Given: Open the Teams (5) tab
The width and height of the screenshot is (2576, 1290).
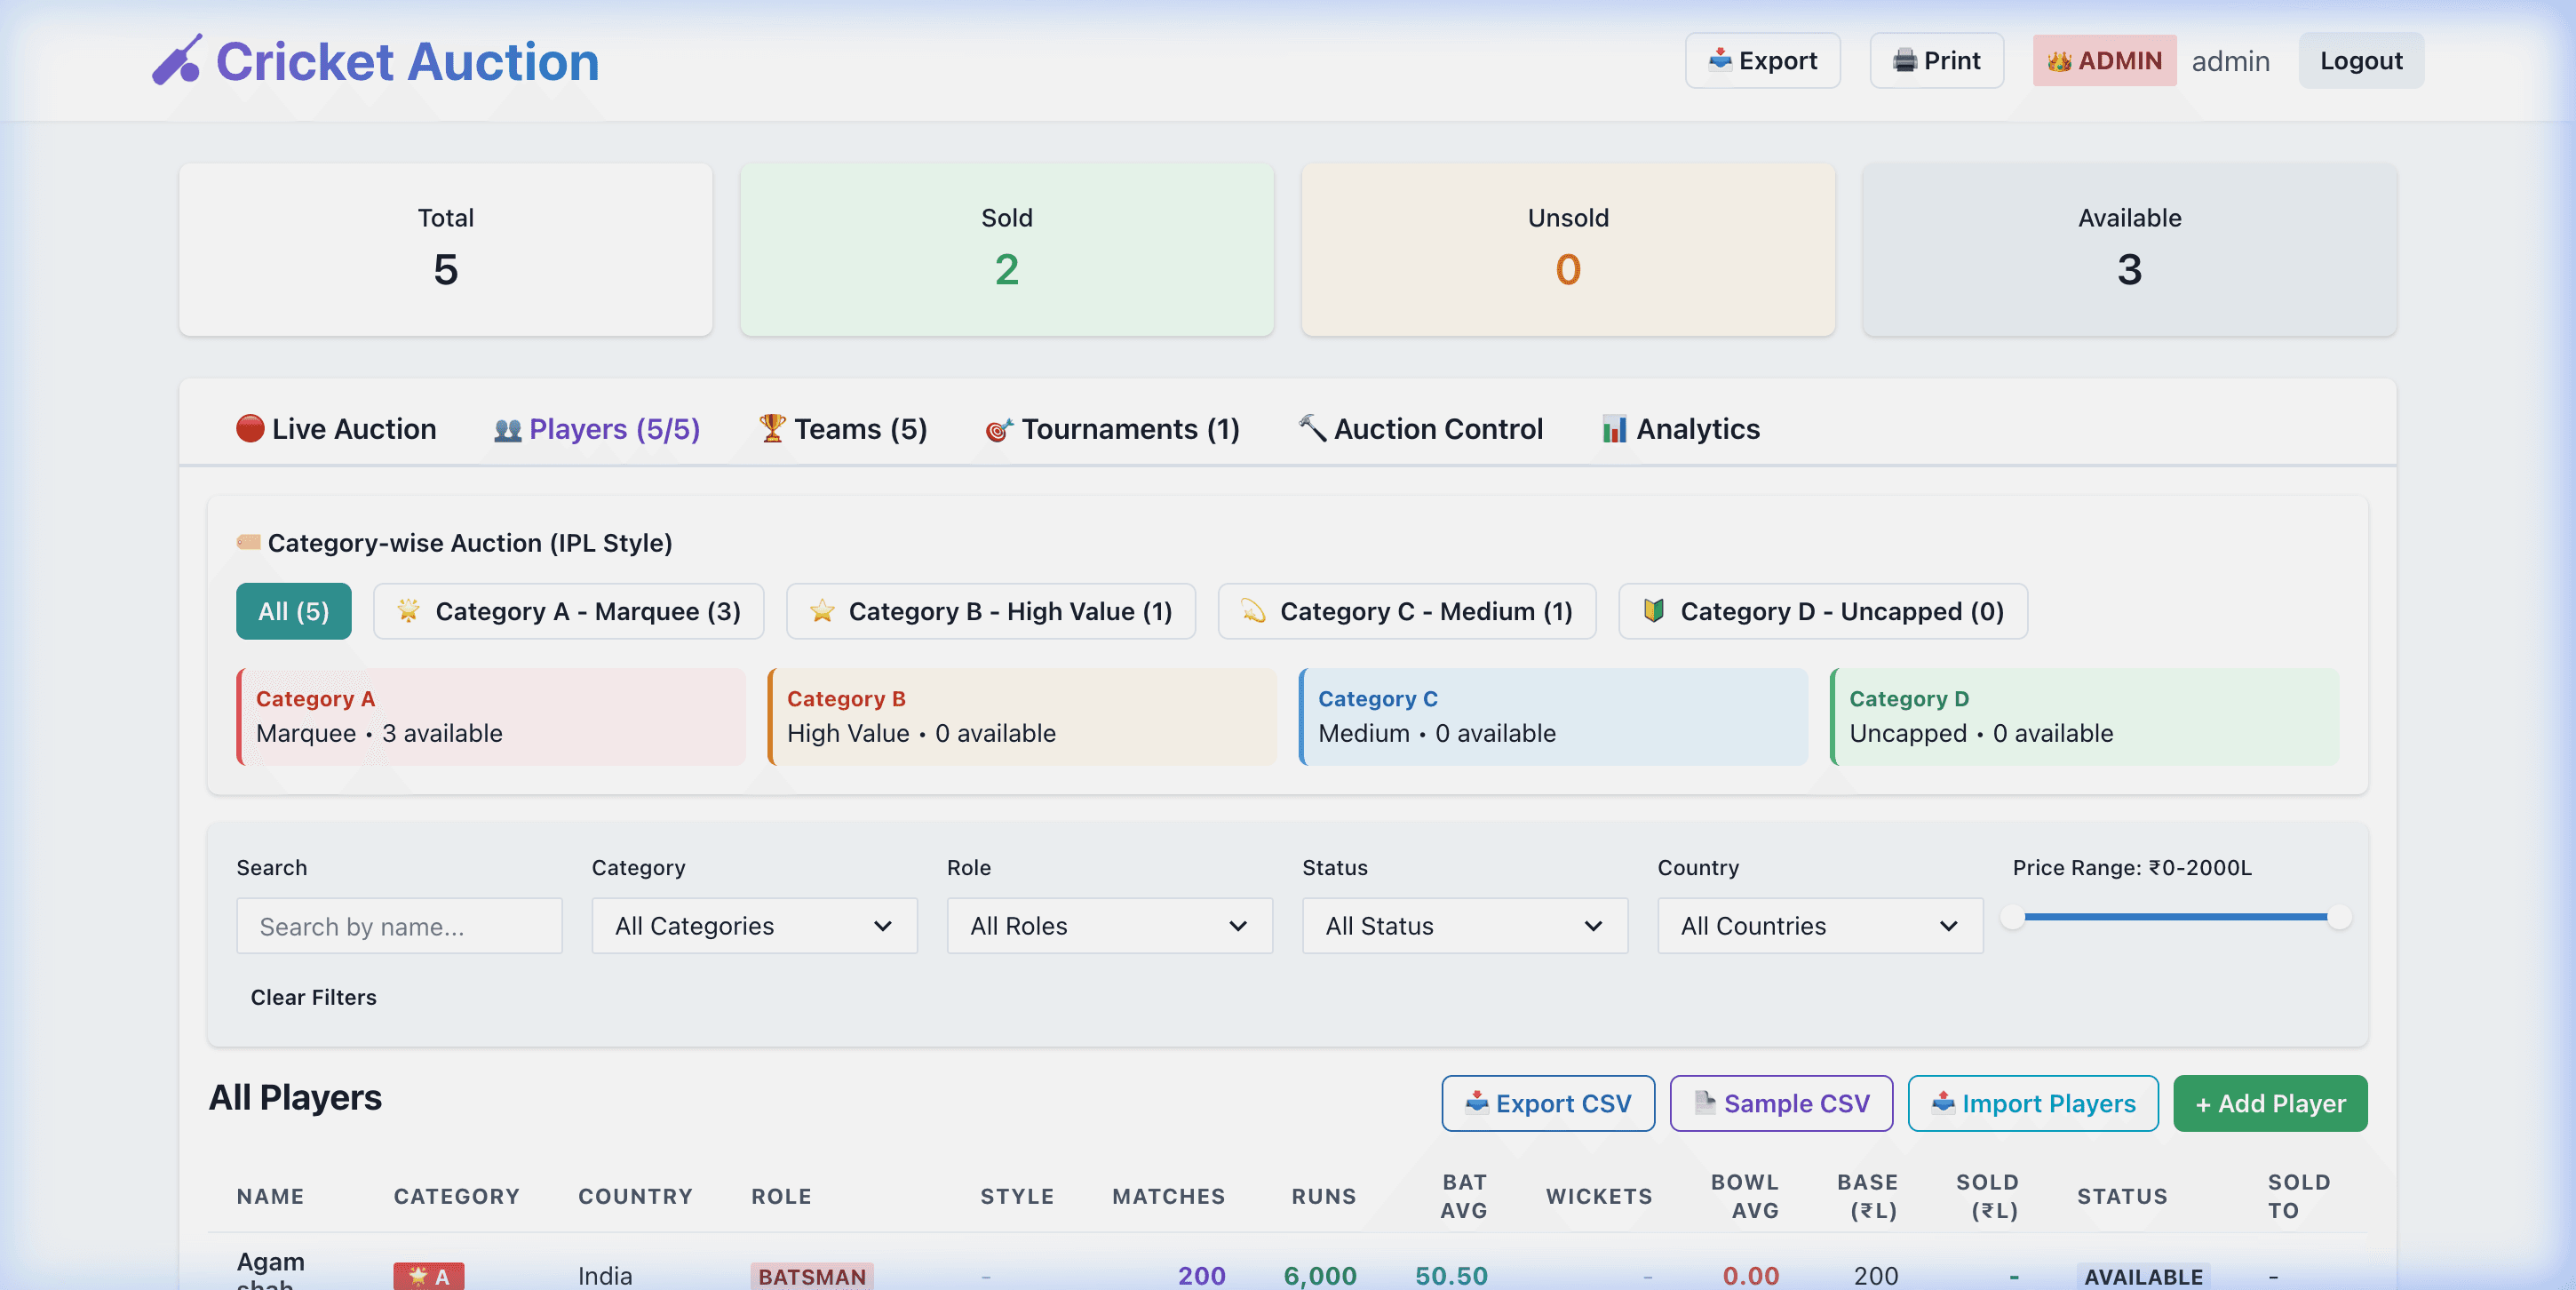Looking at the screenshot, I should point(842,429).
